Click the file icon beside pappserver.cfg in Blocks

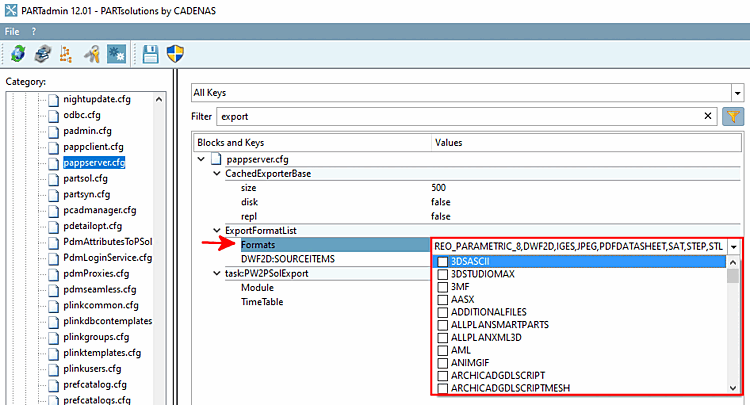click(216, 159)
